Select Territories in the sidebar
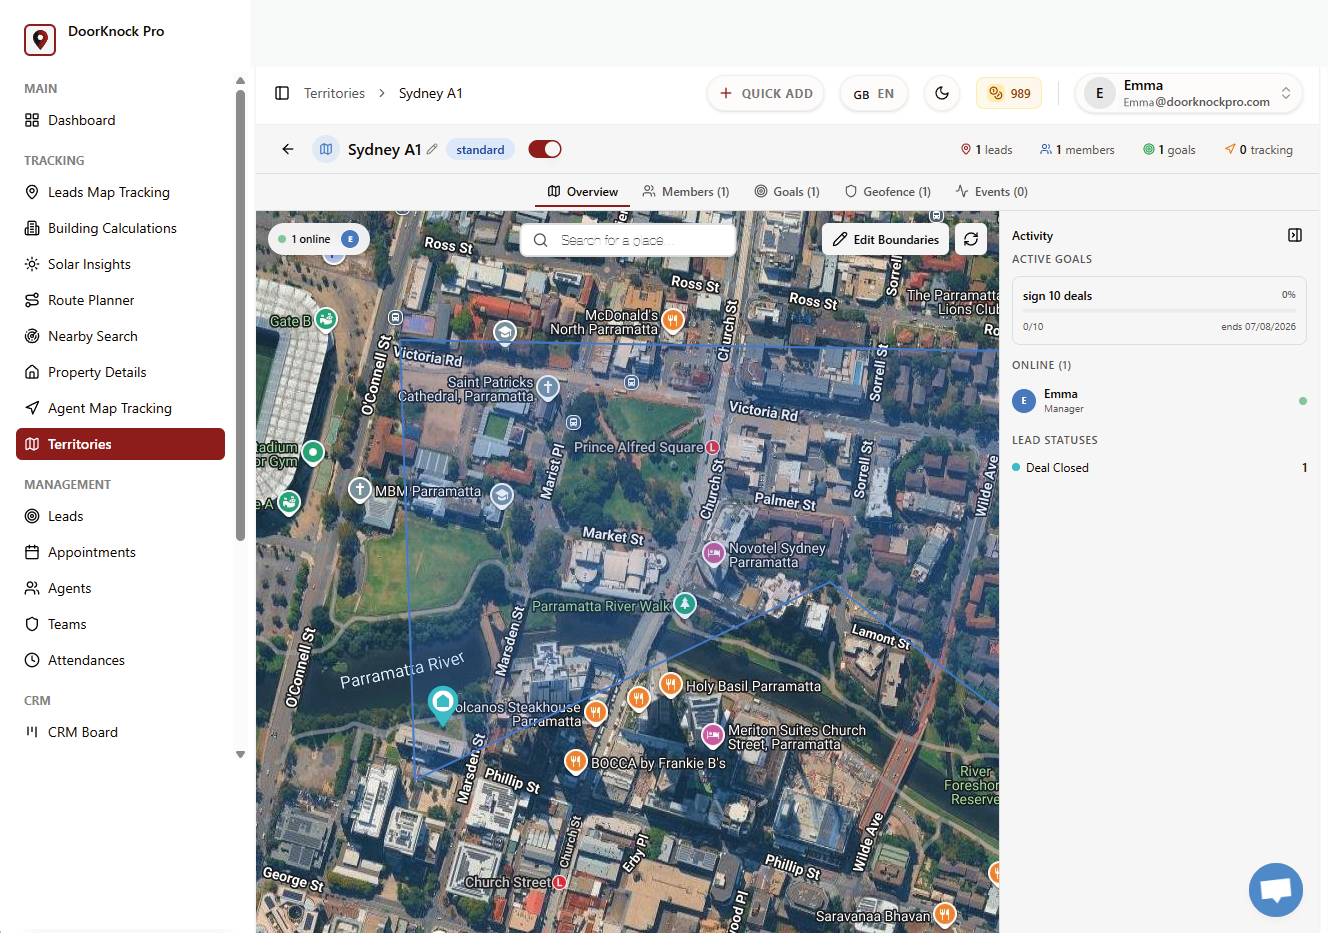Image resolution: width=1328 pixels, height=933 pixels. coord(120,444)
